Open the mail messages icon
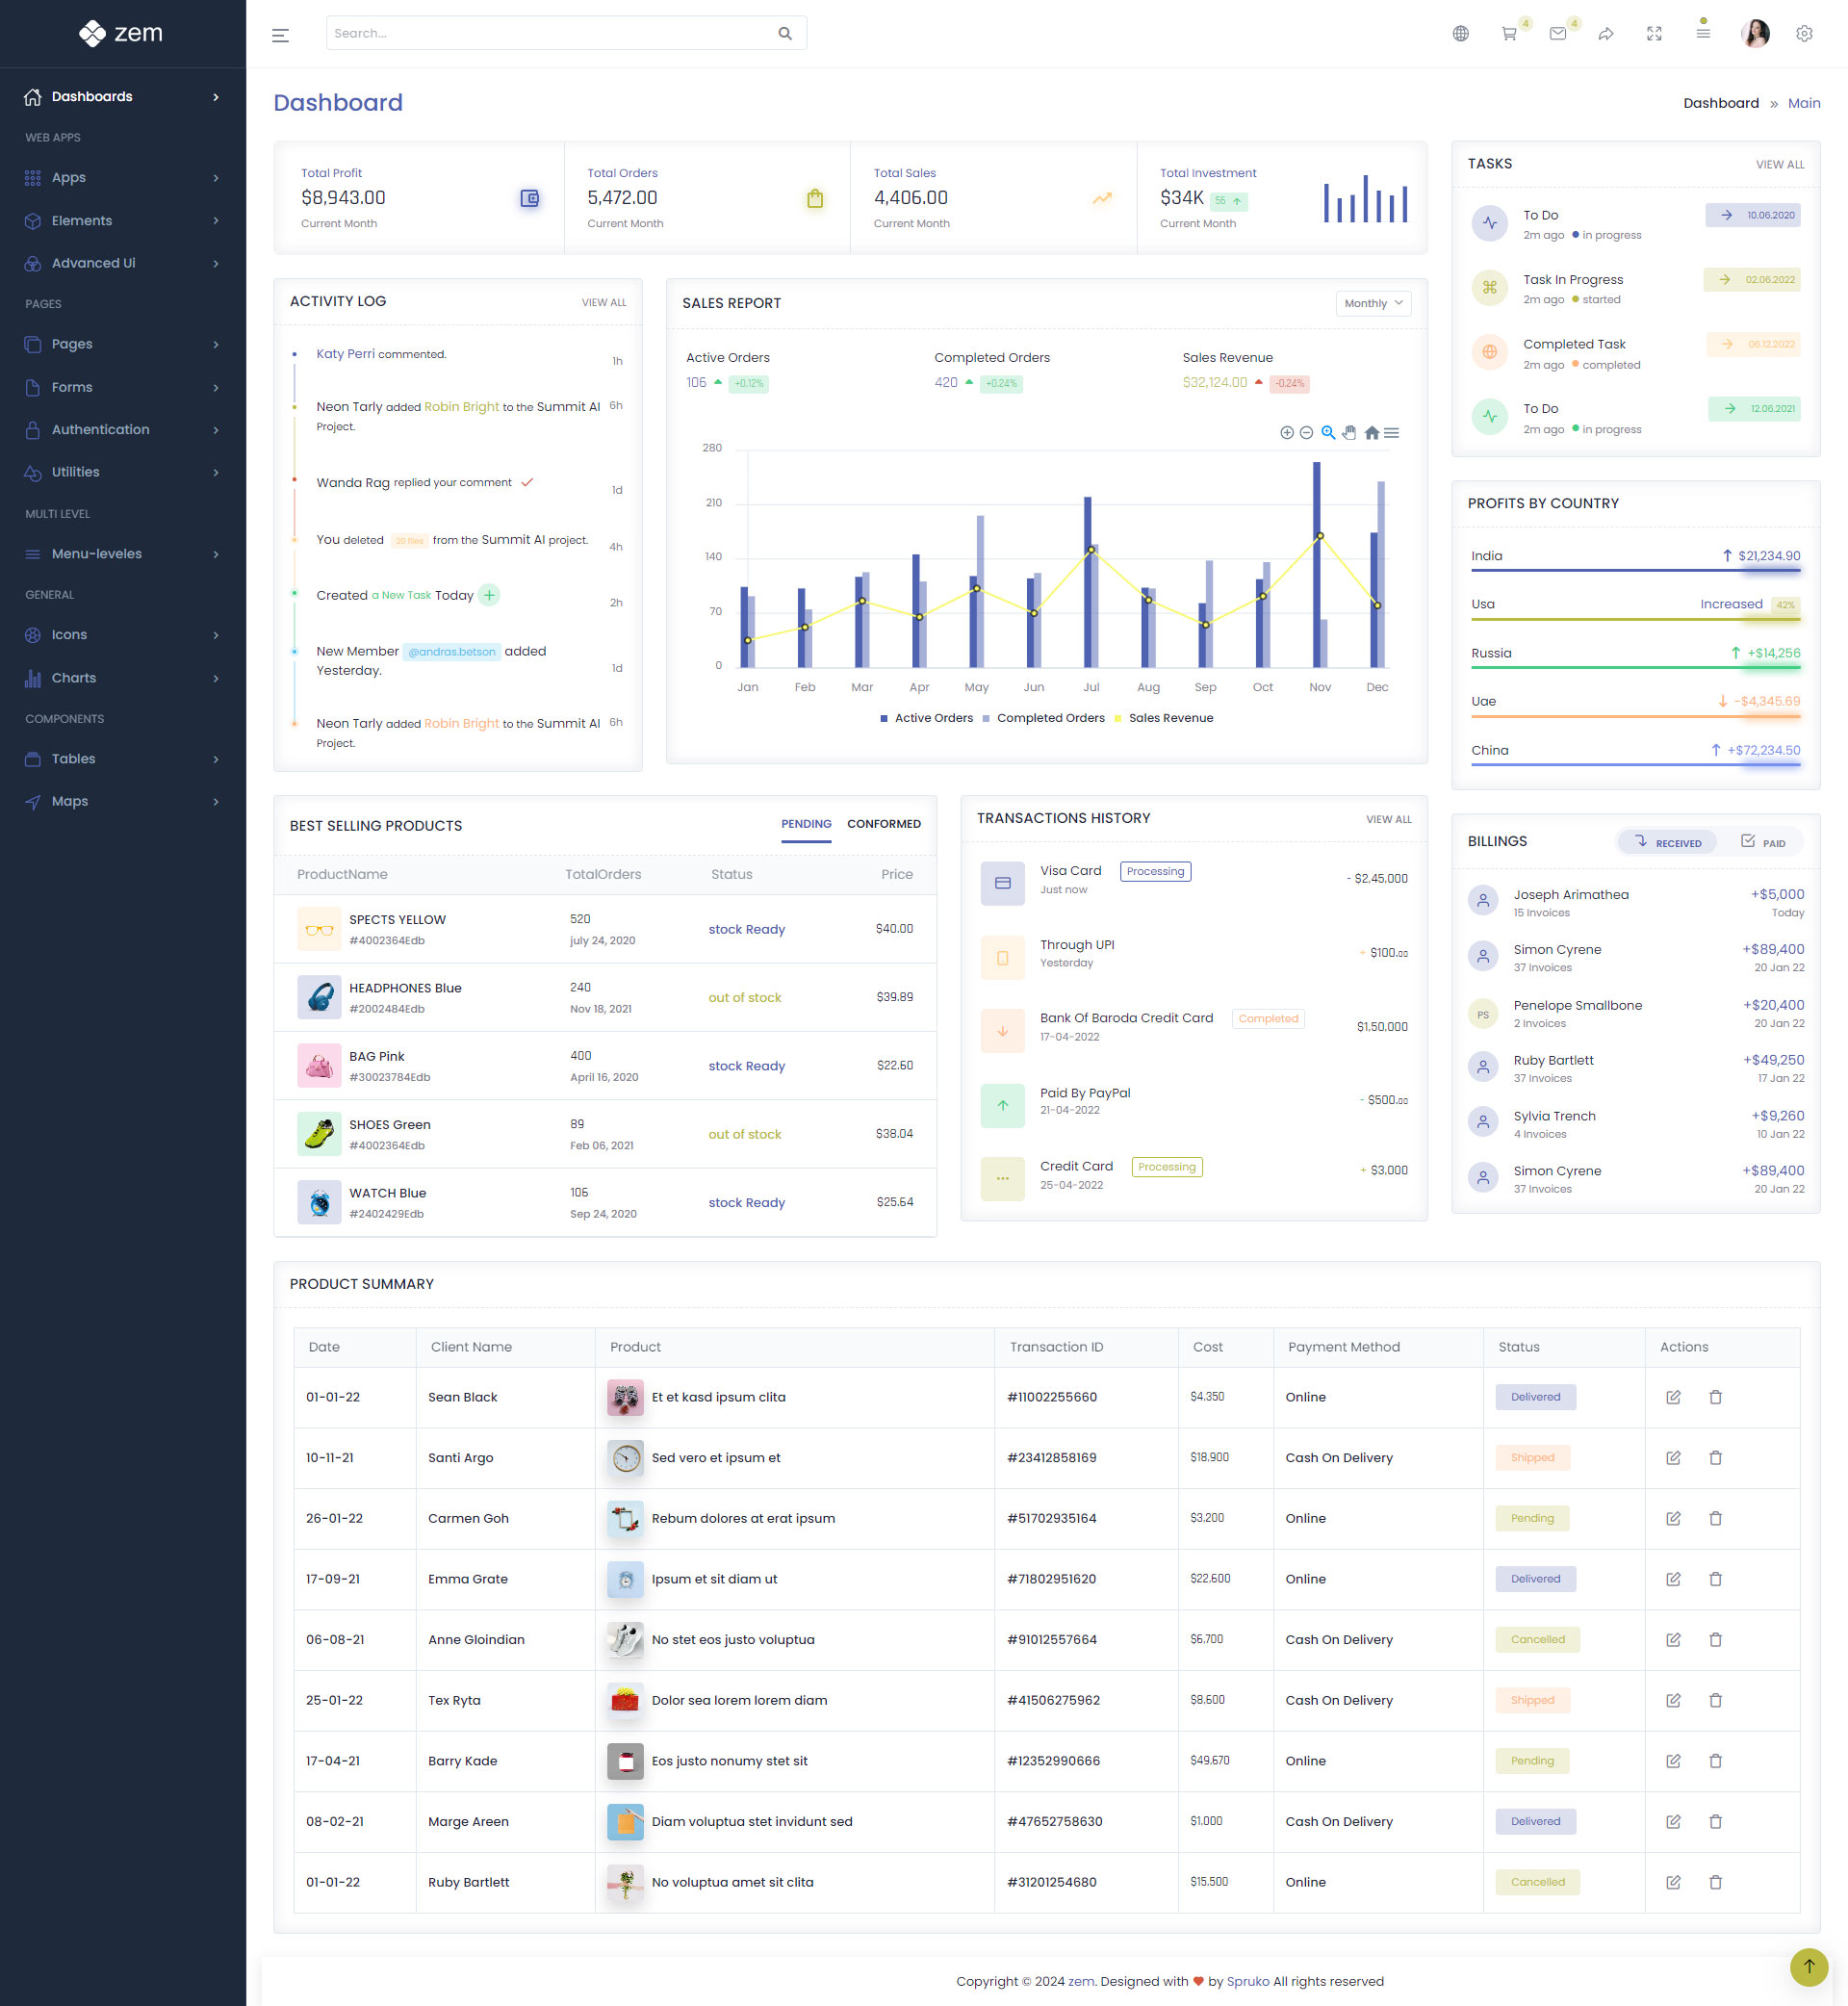The image size is (1848, 2006). point(1557,34)
